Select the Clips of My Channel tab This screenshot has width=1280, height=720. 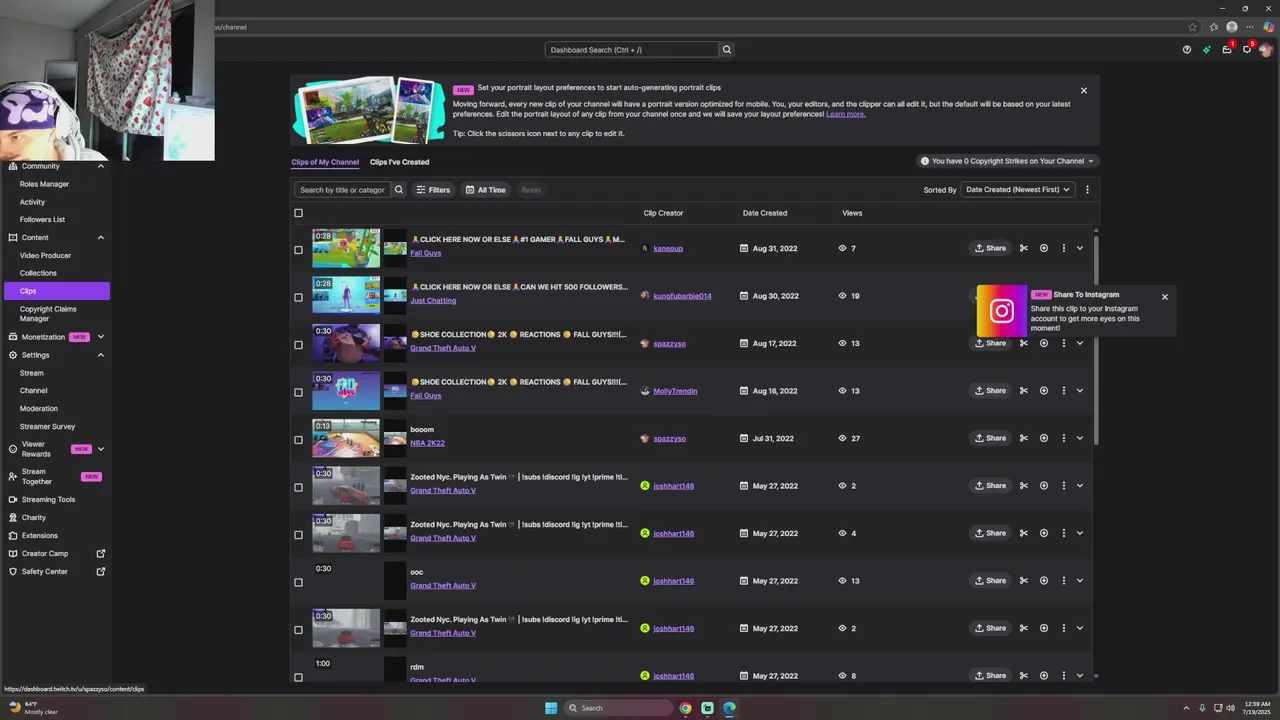[325, 162]
